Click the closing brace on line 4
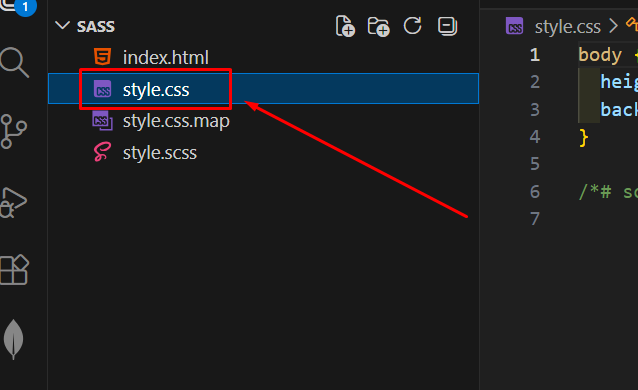Image resolution: width=638 pixels, height=390 pixels. click(x=583, y=138)
